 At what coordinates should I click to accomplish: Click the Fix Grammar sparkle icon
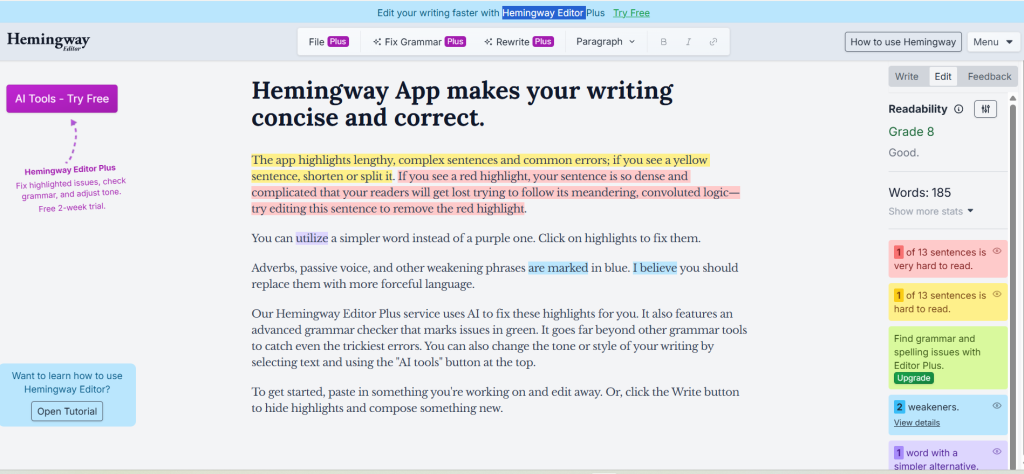click(377, 42)
